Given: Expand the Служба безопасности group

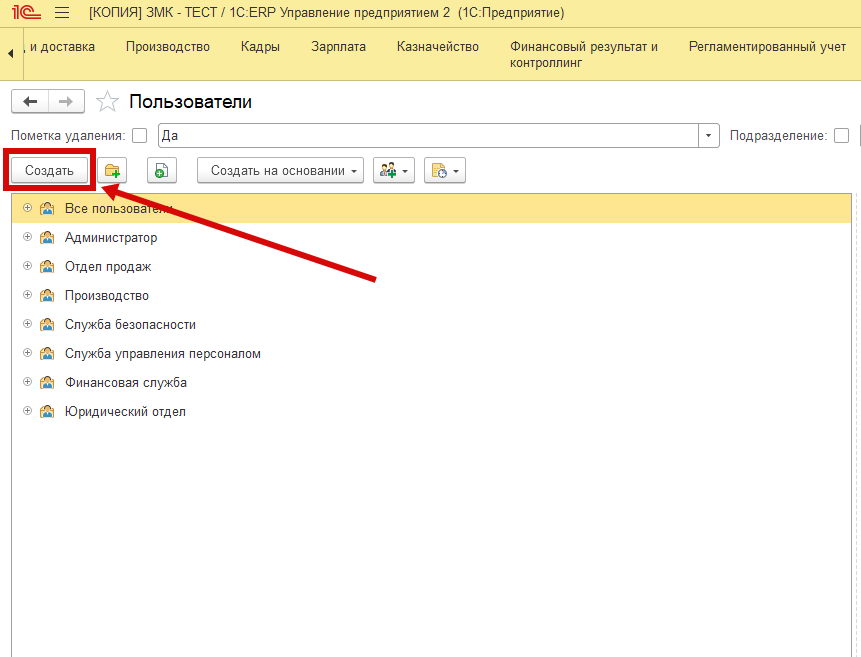Looking at the screenshot, I should point(27,324).
